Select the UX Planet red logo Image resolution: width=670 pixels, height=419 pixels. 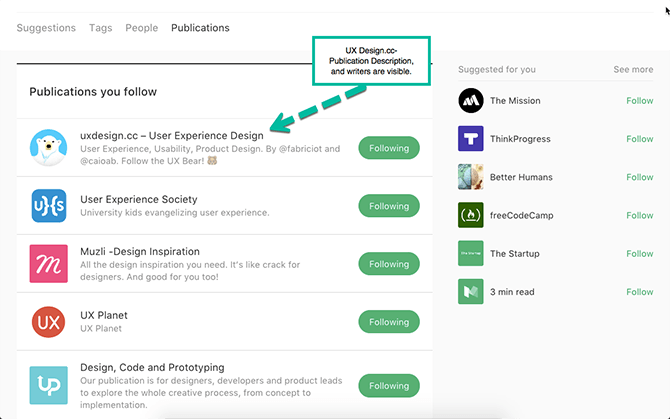click(48, 322)
